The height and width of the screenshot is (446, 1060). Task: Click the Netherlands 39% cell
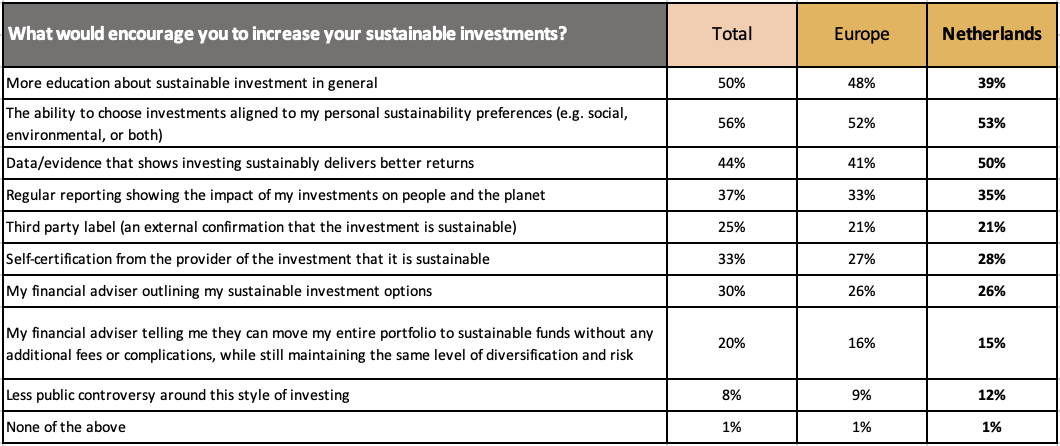(x=991, y=83)
